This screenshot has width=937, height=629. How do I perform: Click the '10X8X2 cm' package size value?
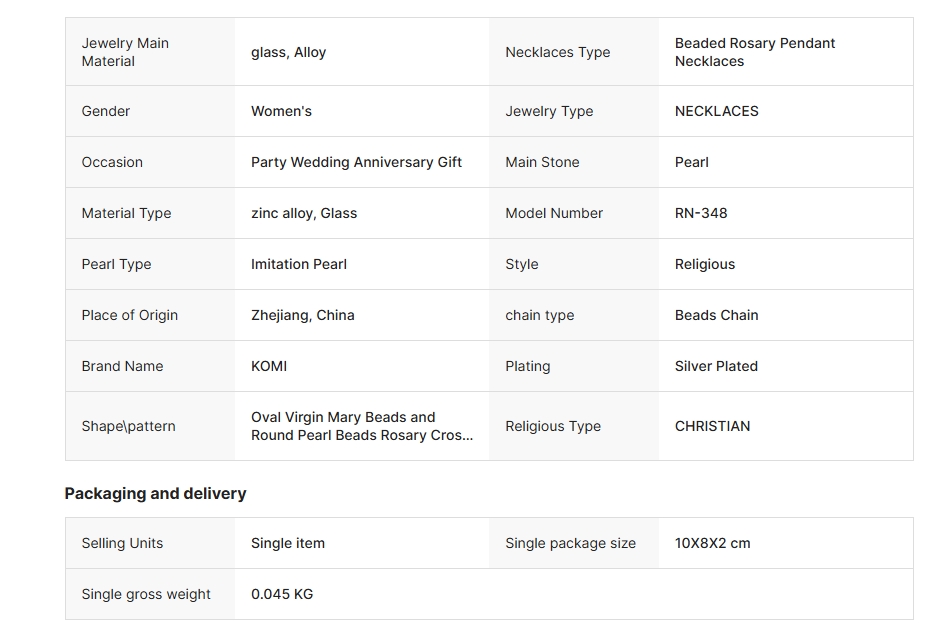(712, 543)
